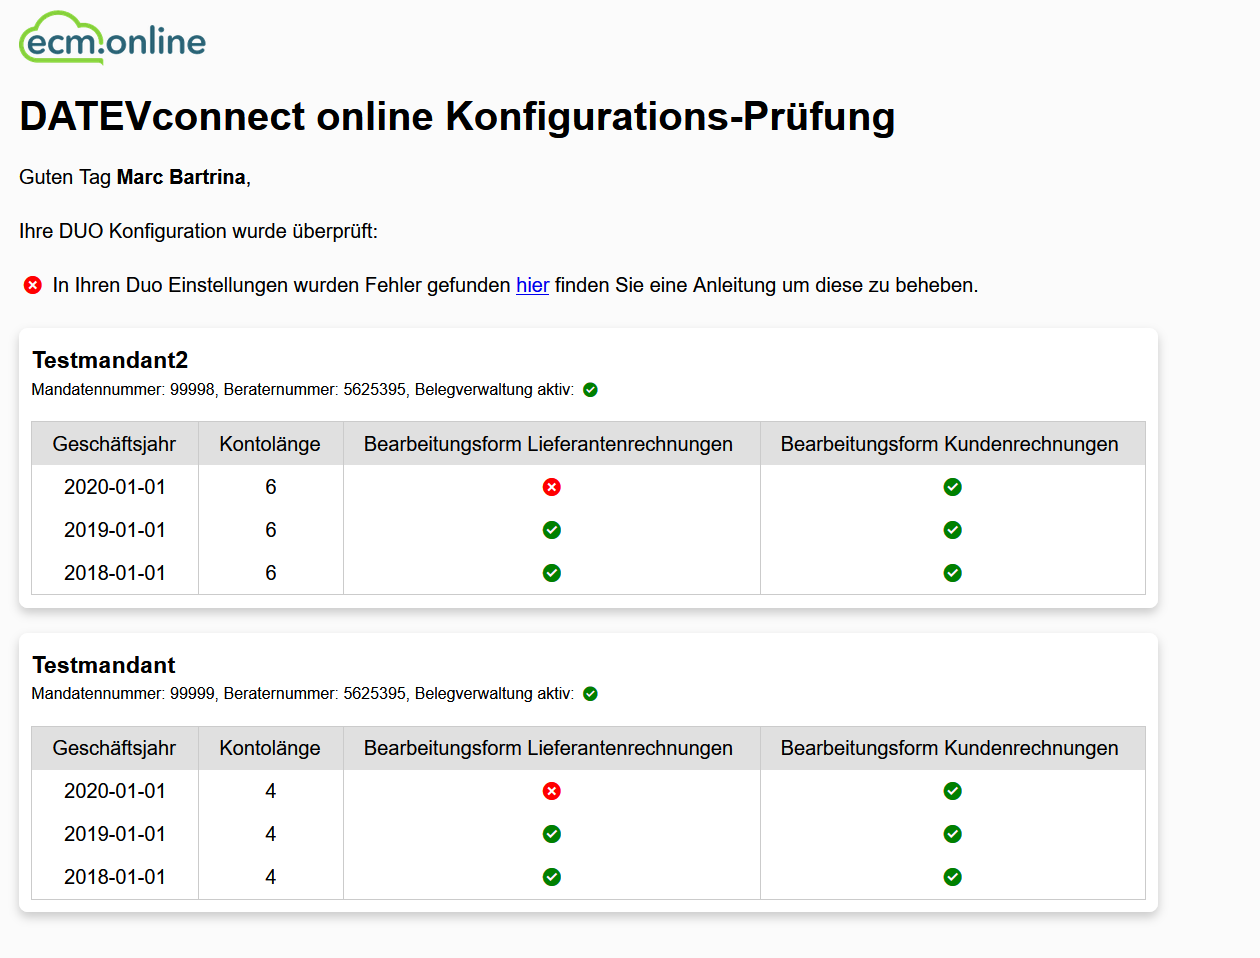Click green Kundenrechnungen check in Kontolänge 4 row 2018-01-01
Viewport: 1260px width, 958px height.
point(953,877)
